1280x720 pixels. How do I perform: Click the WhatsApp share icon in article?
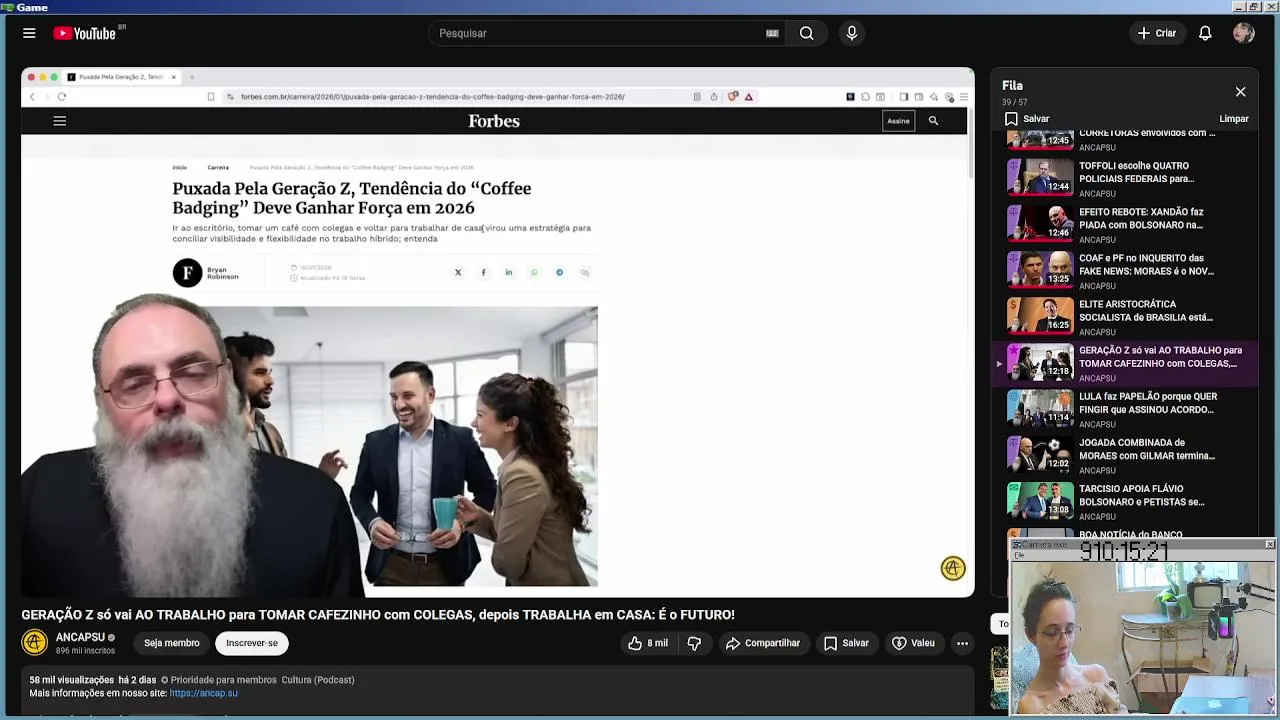pyautogui.click(x=534, y=272)
